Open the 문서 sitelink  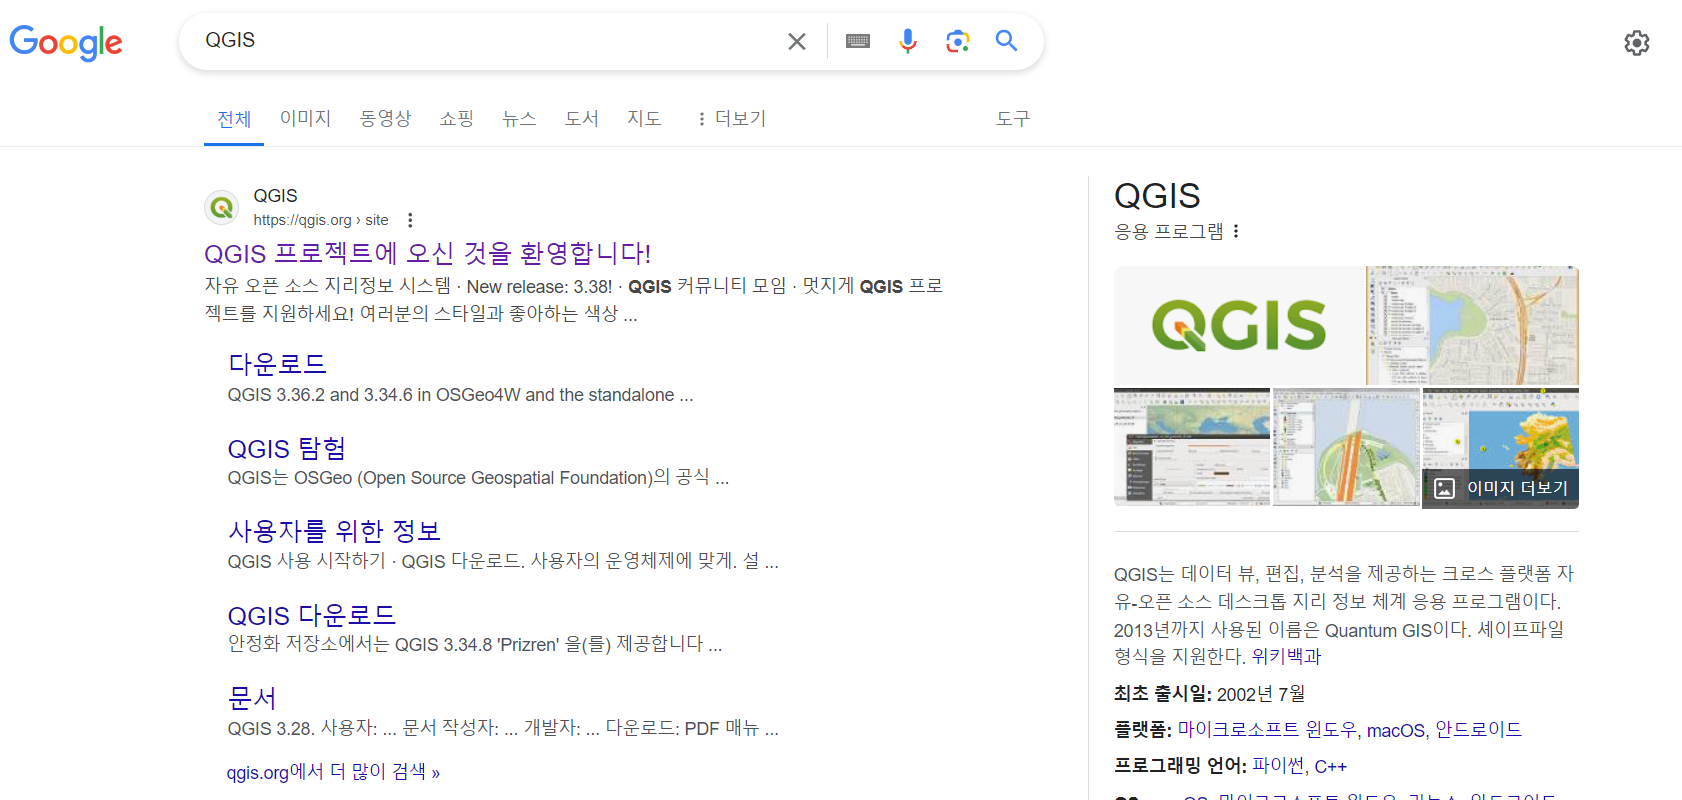(252, 698)
